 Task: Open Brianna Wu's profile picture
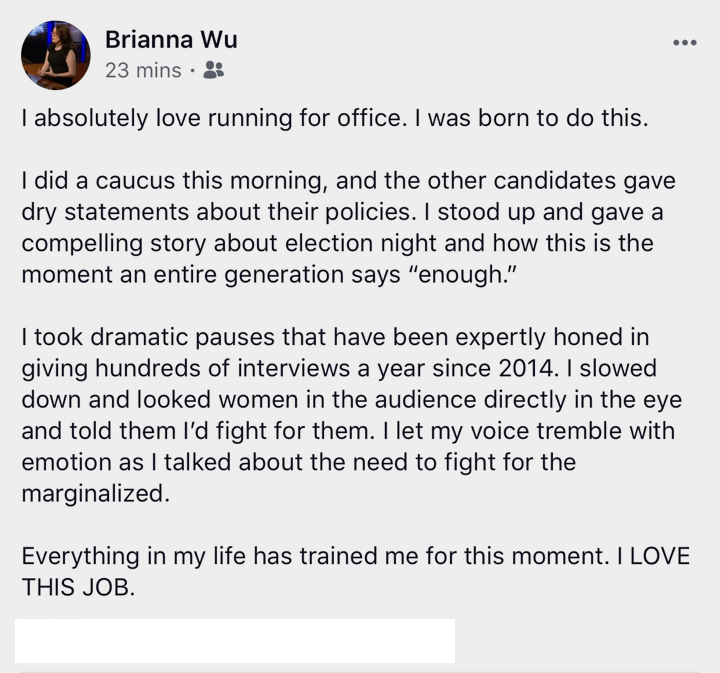(x=56, y=55)
